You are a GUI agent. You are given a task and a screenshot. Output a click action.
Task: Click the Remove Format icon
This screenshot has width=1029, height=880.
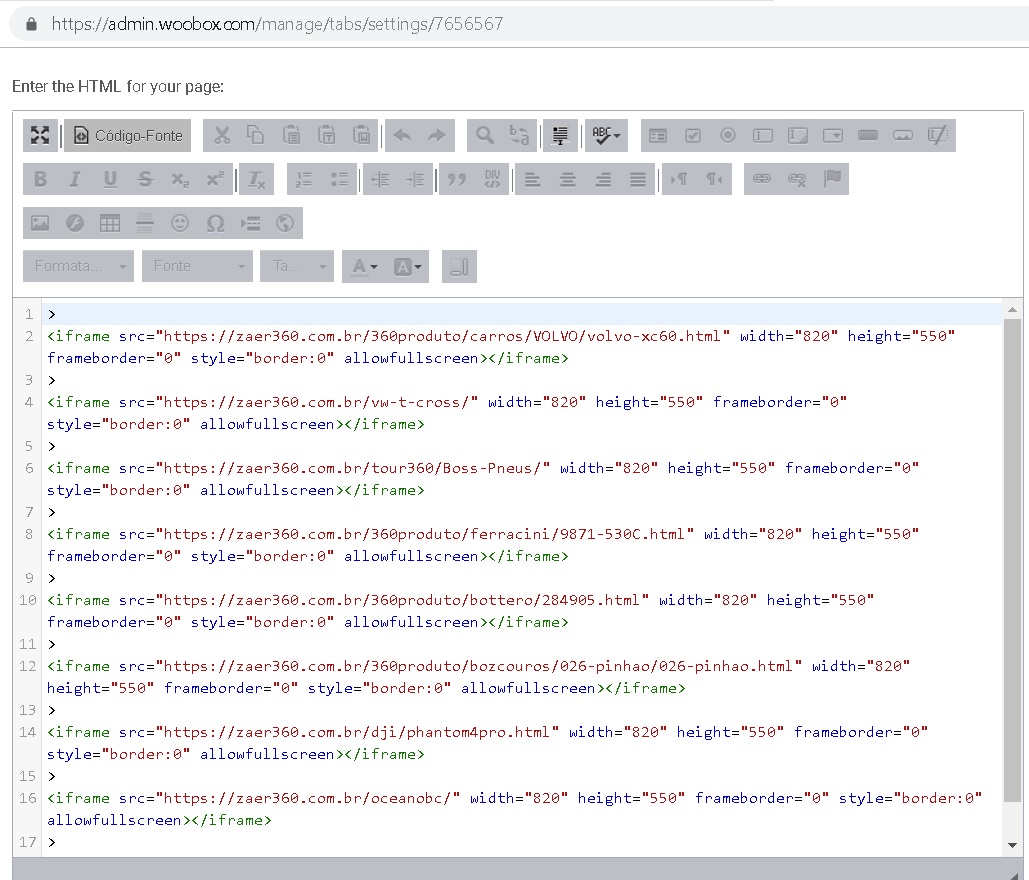257,179
